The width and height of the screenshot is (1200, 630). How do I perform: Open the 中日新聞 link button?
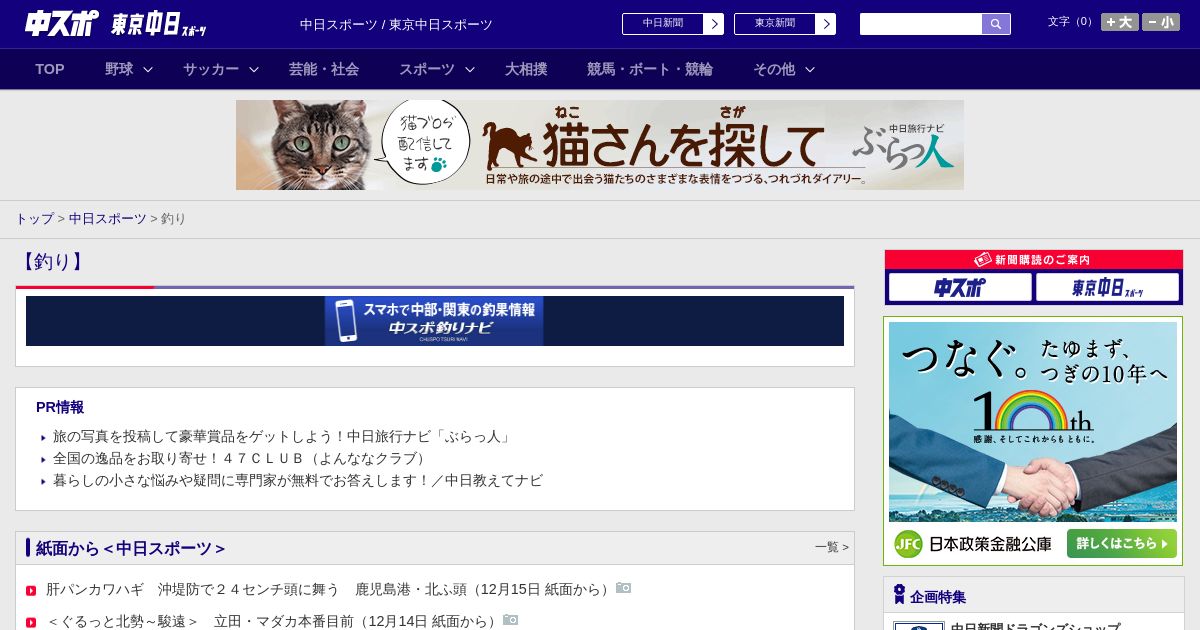tap(673, 24)
